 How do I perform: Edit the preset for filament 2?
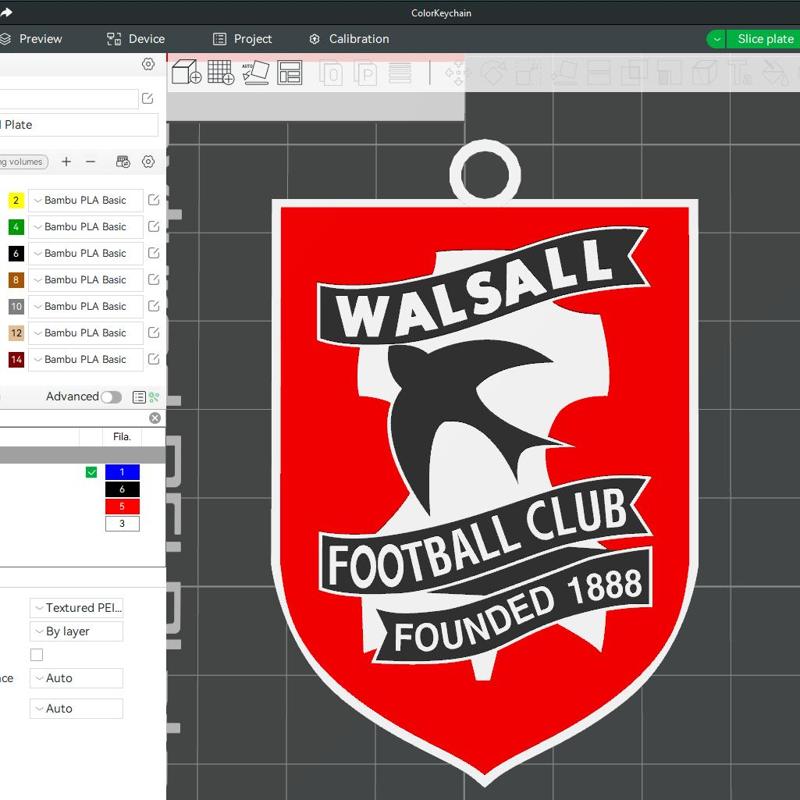154,200
